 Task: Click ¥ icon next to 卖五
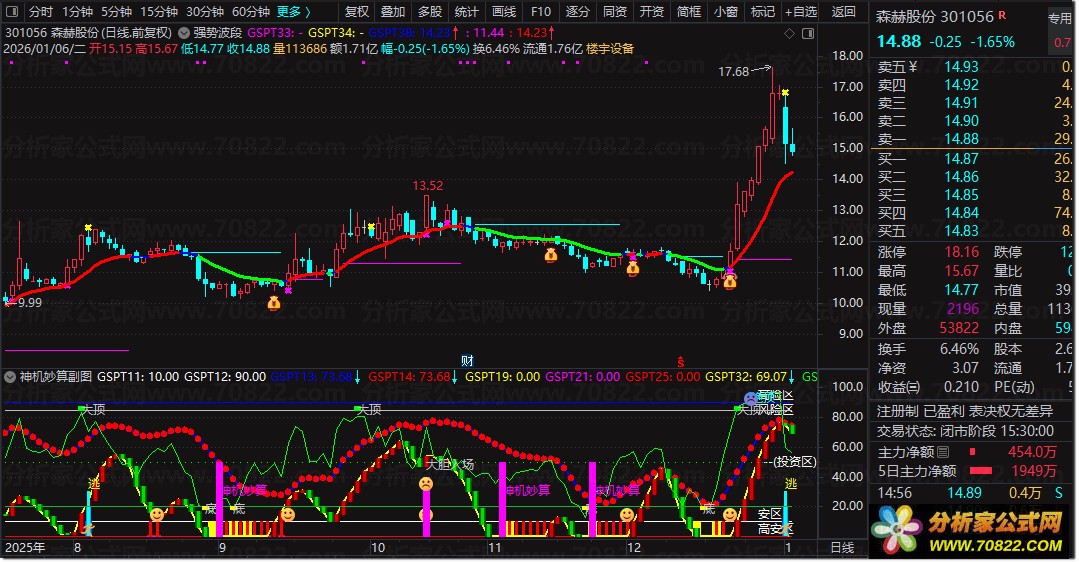click(x=913, y=67)
